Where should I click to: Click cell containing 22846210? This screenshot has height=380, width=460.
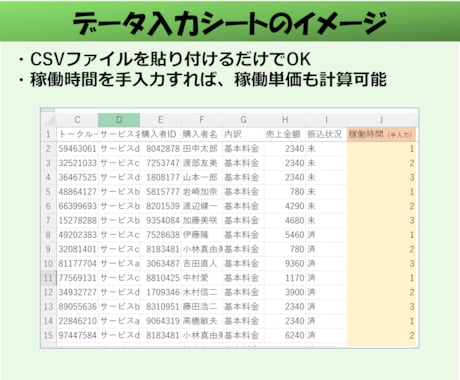[77, 321]
